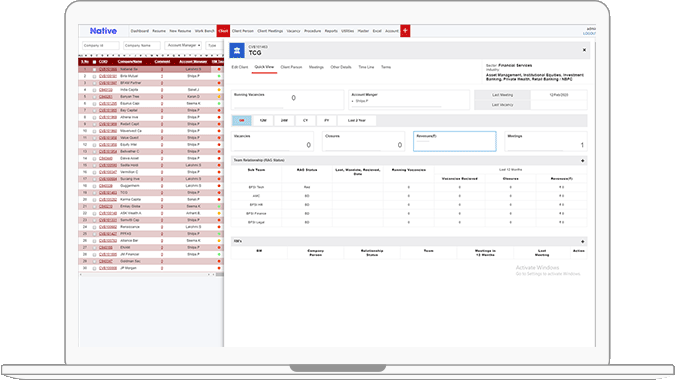The width and height of the screenshot is (675, 380).
Task: Click the BFSI Tech sub team cell
Action: (x=256, y=187)
